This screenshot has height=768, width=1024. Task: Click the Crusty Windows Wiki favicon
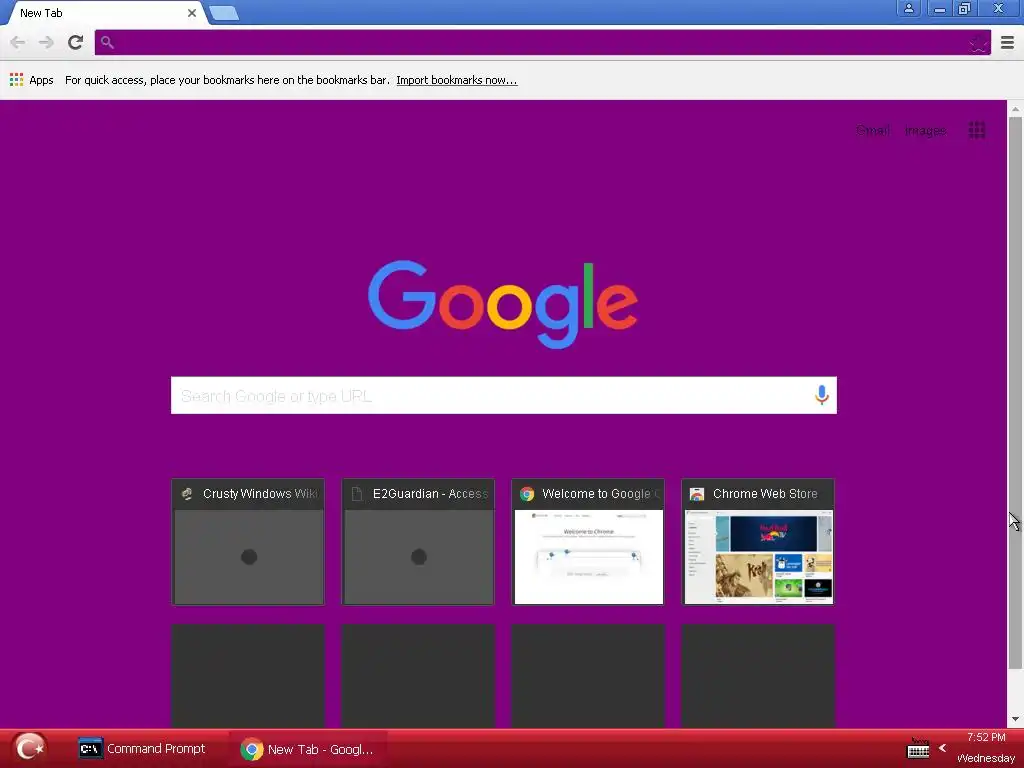point(187,494)
